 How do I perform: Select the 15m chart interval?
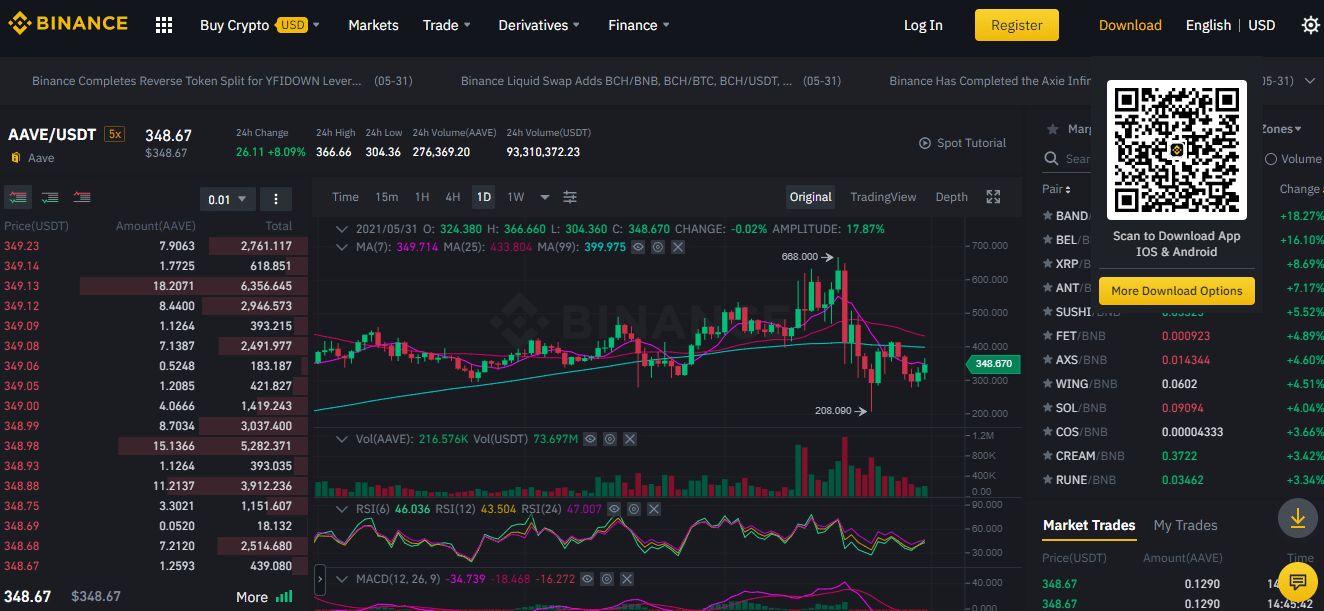coord(387,197)
